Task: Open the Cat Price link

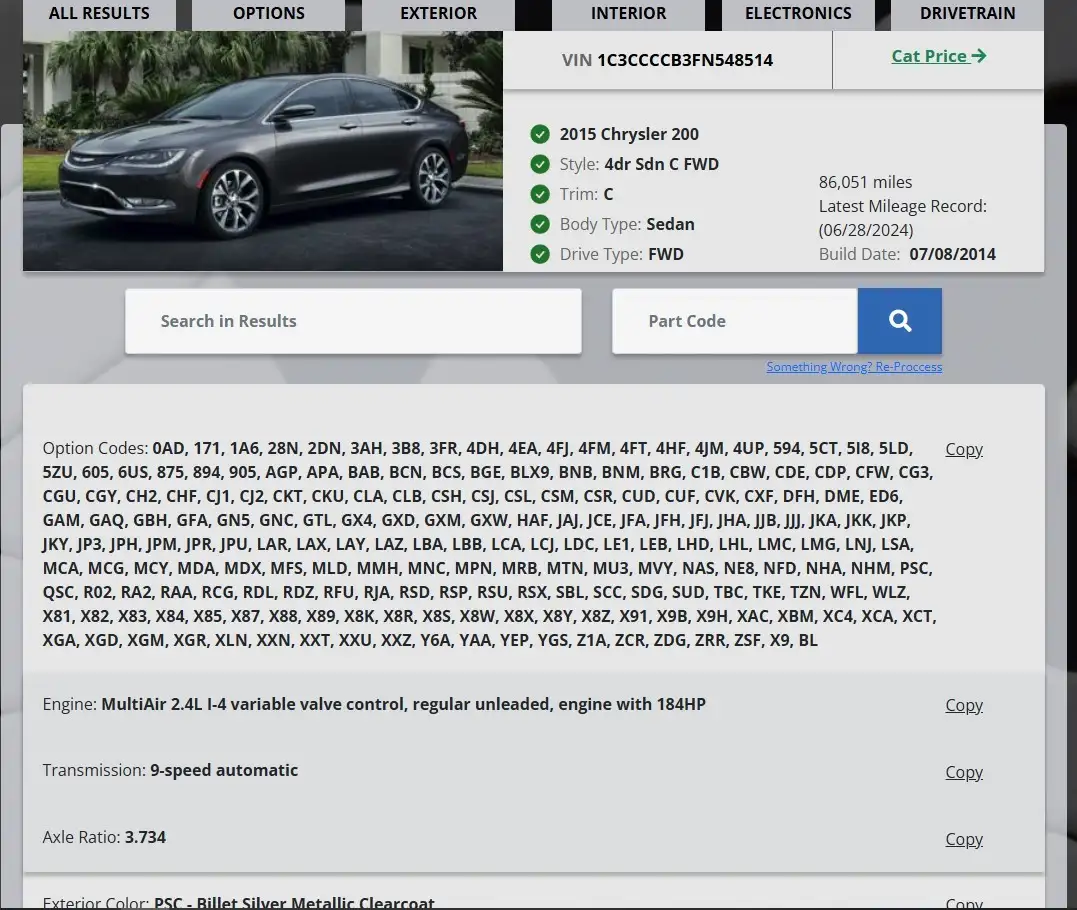Action: click(938, 56)
